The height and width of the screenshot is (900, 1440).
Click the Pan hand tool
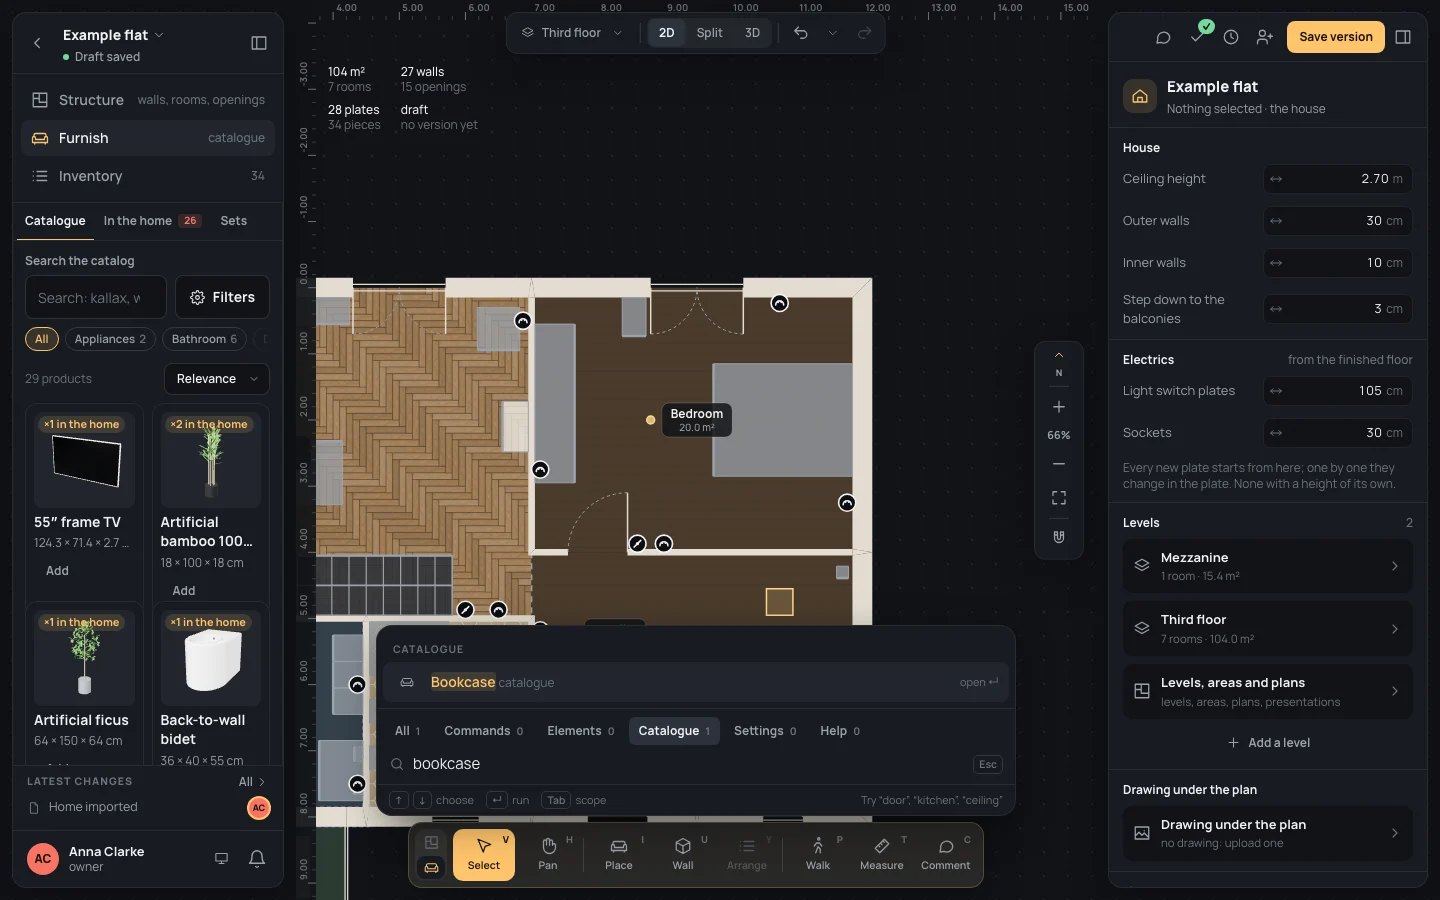[548, 854]
